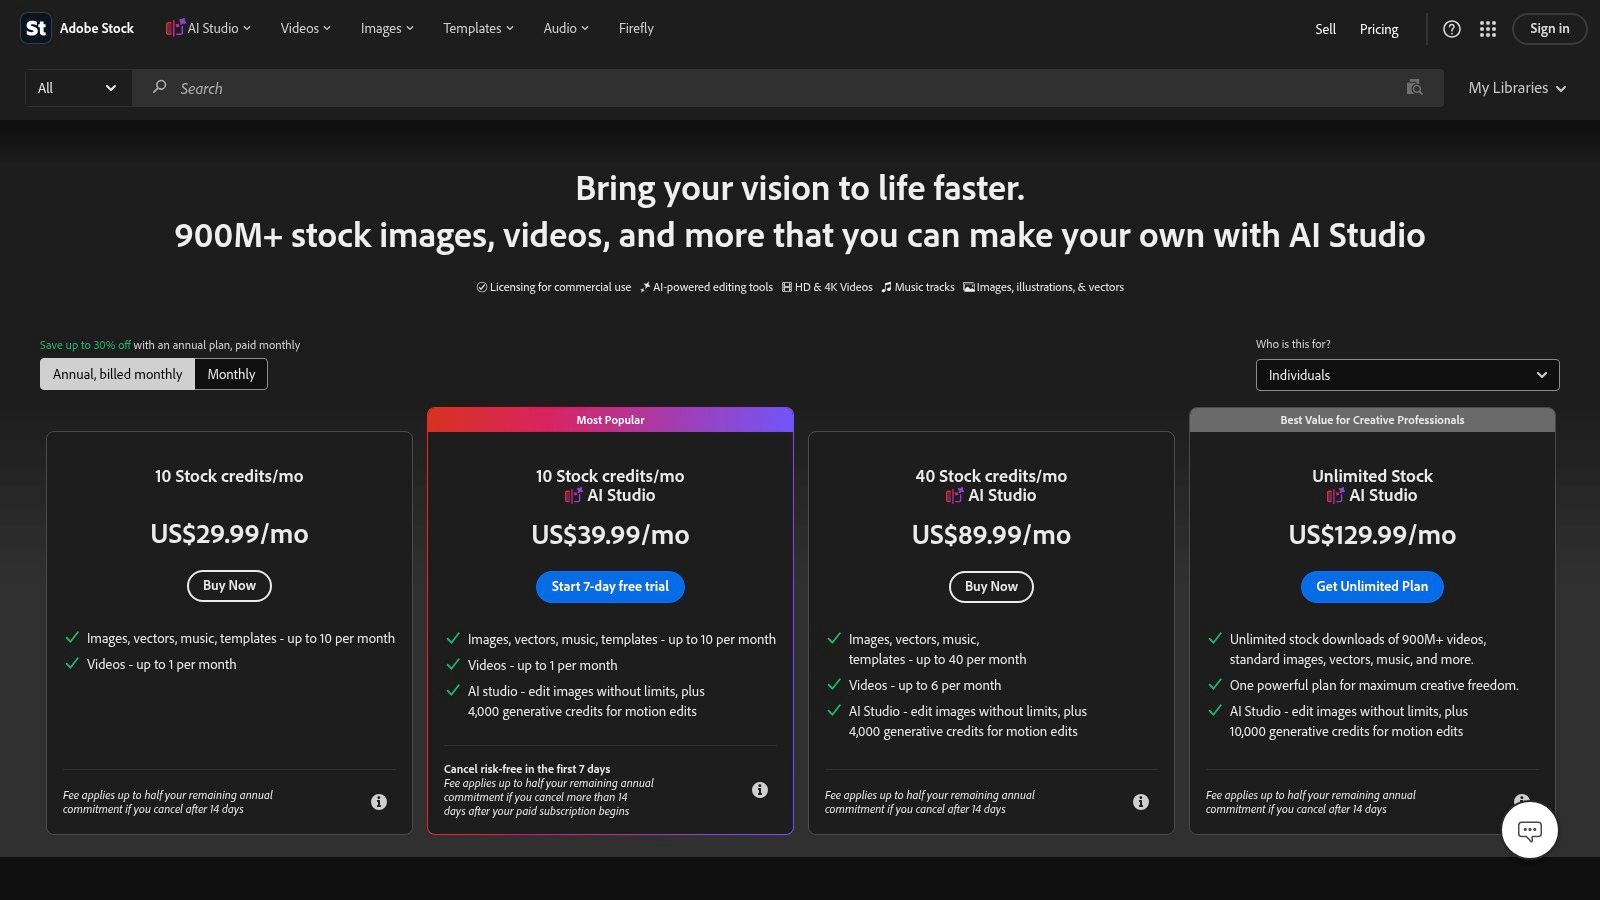Open the Help question mark icon
Viewport: 1600px width, 900px height.
point(1452,29)
